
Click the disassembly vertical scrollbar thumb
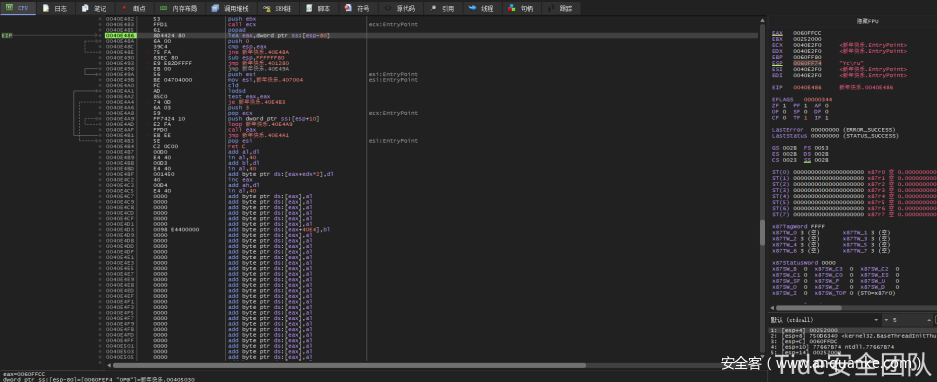click(762, 232)
